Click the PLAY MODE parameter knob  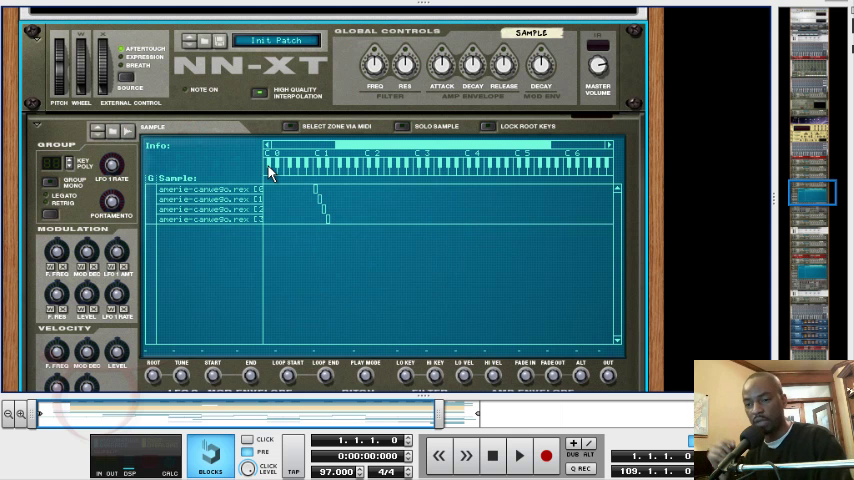(x=365, y=375)
